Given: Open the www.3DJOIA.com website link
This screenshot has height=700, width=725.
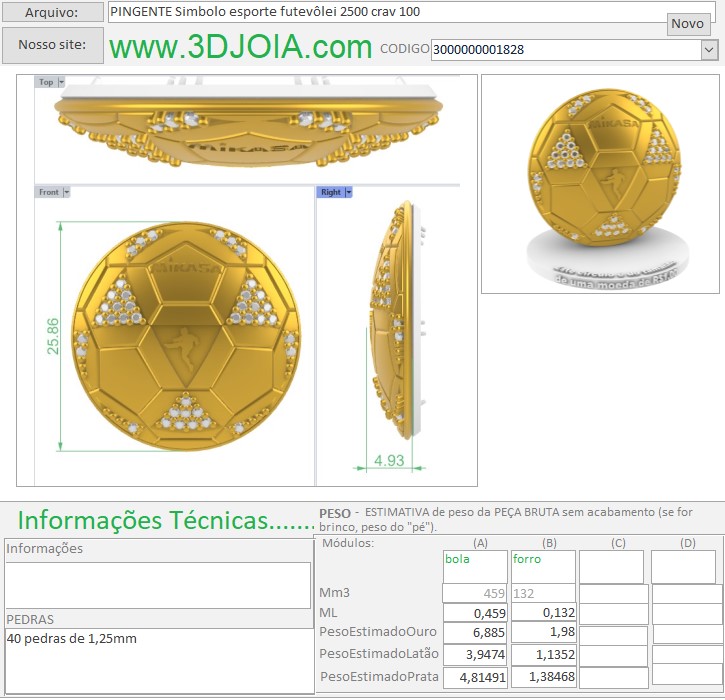Looking at the screenshot, I should [240, 47].
